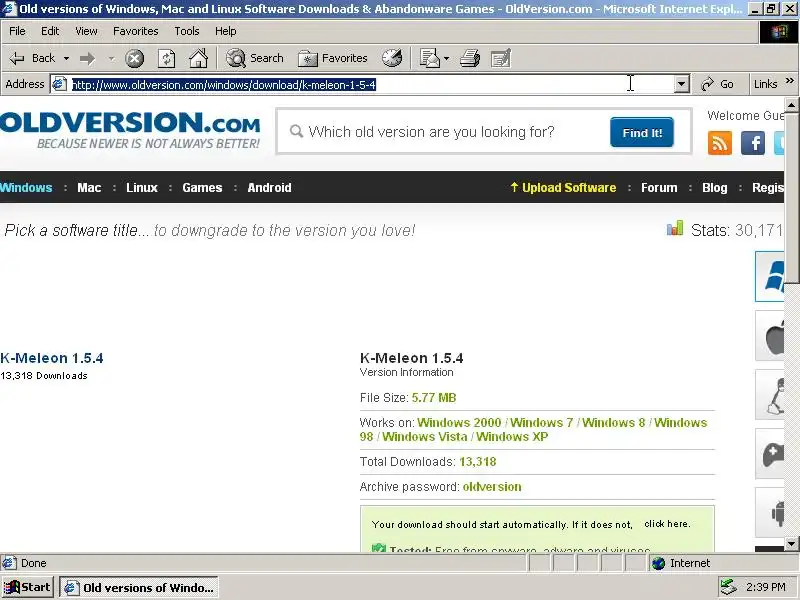Open the Blog link
800x600 pixels.
(715, 188)
